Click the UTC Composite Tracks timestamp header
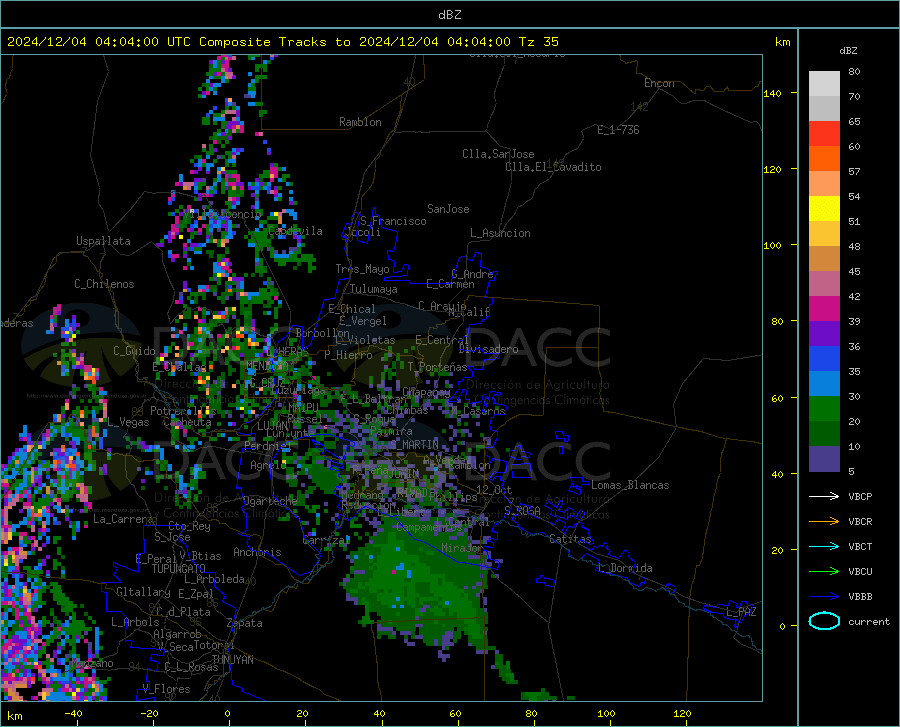The height and width of the screenshot is (727, 900). tap(282, 42)
